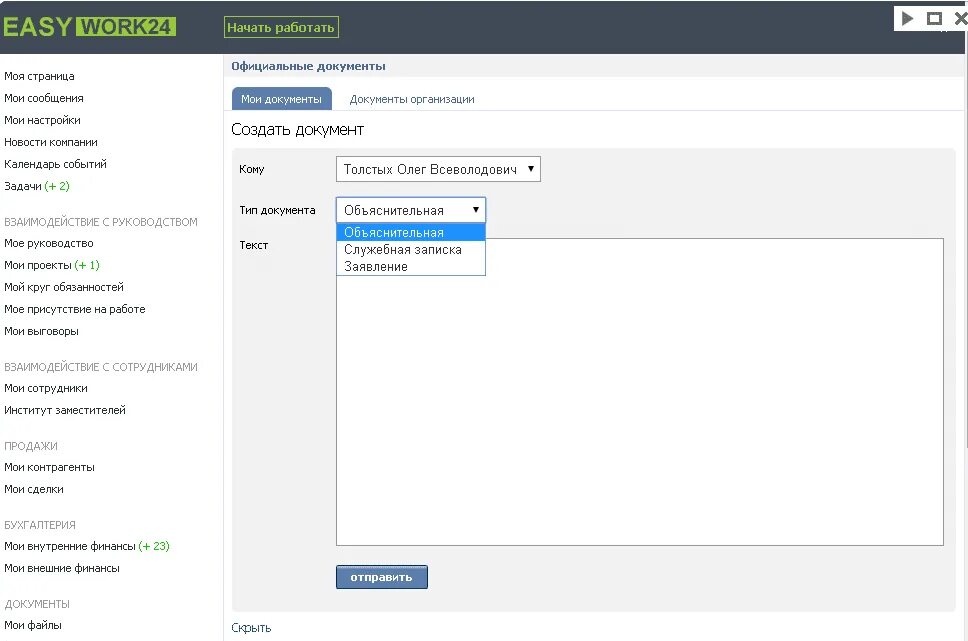The height and width of the screenshot is (641, 968).
Task: Click the Тип документа dropdown arrow
Action: (x=475, y=210)
